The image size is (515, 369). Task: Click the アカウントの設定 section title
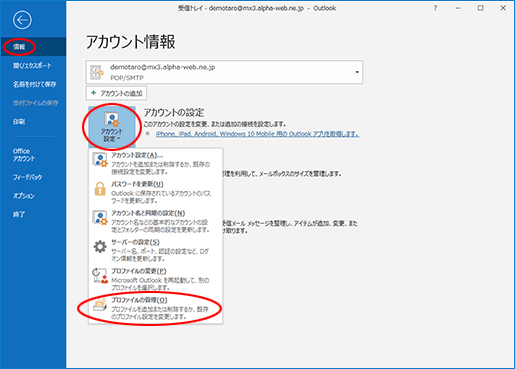174,113
